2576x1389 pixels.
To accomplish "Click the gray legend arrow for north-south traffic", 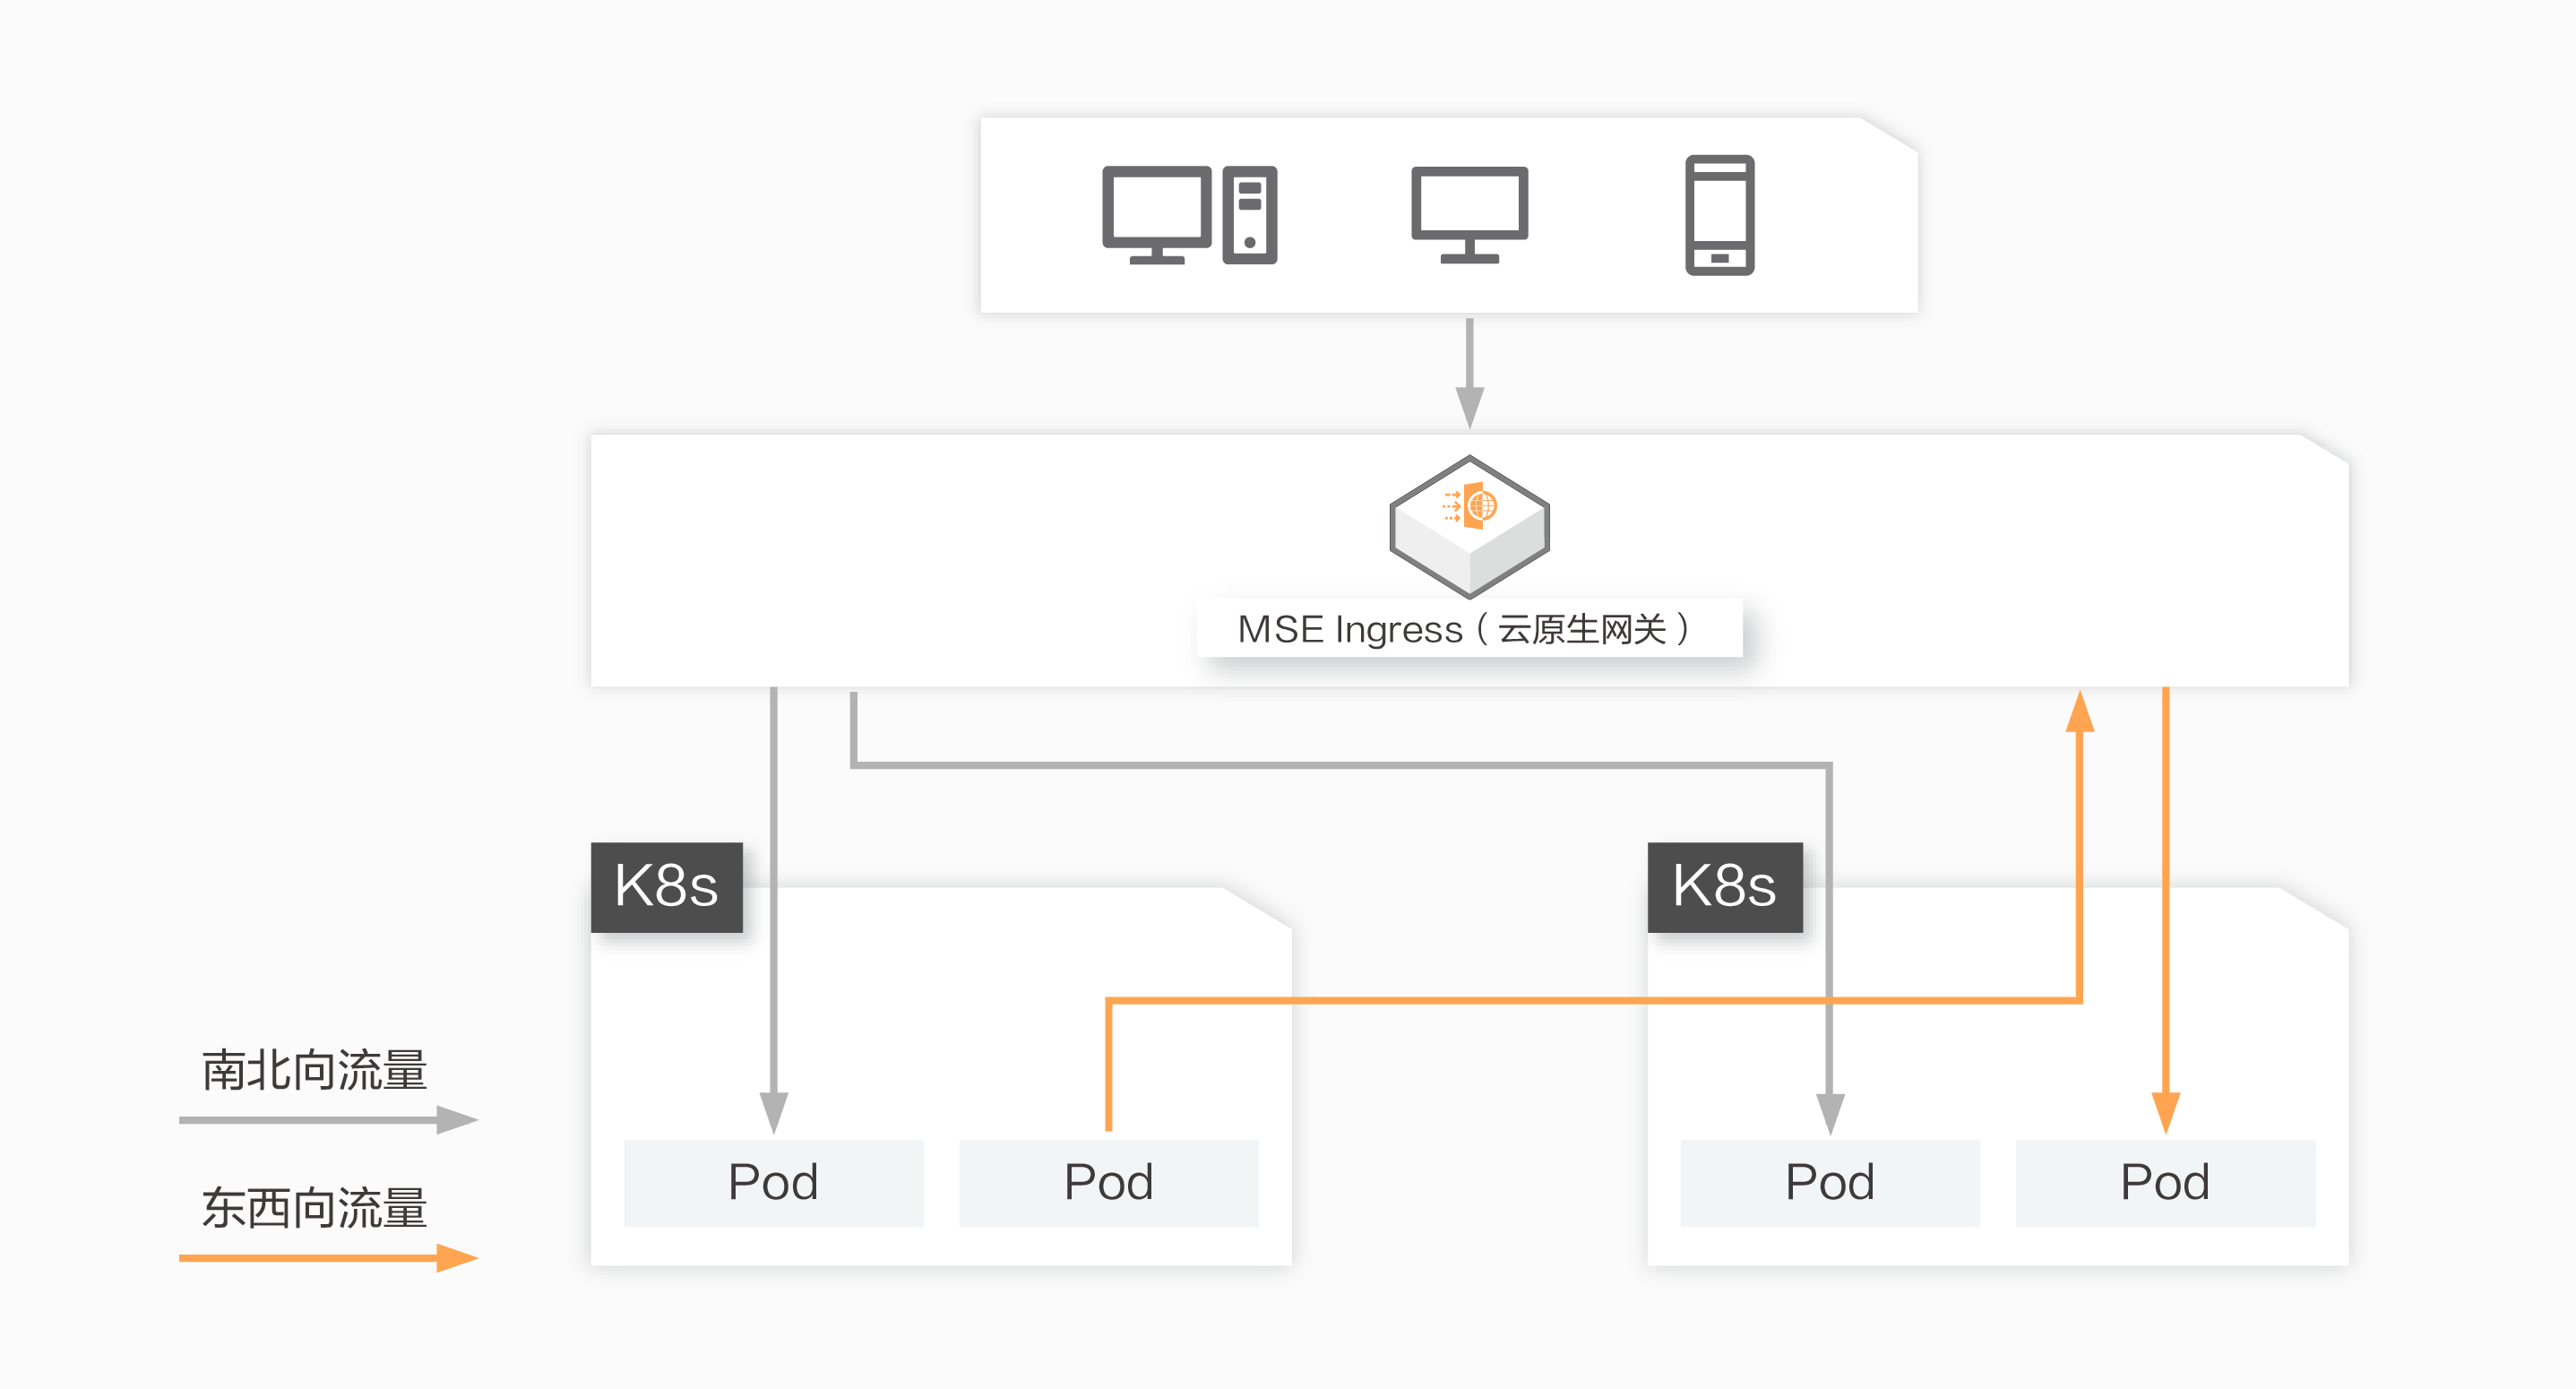I will coord(328,1120).
